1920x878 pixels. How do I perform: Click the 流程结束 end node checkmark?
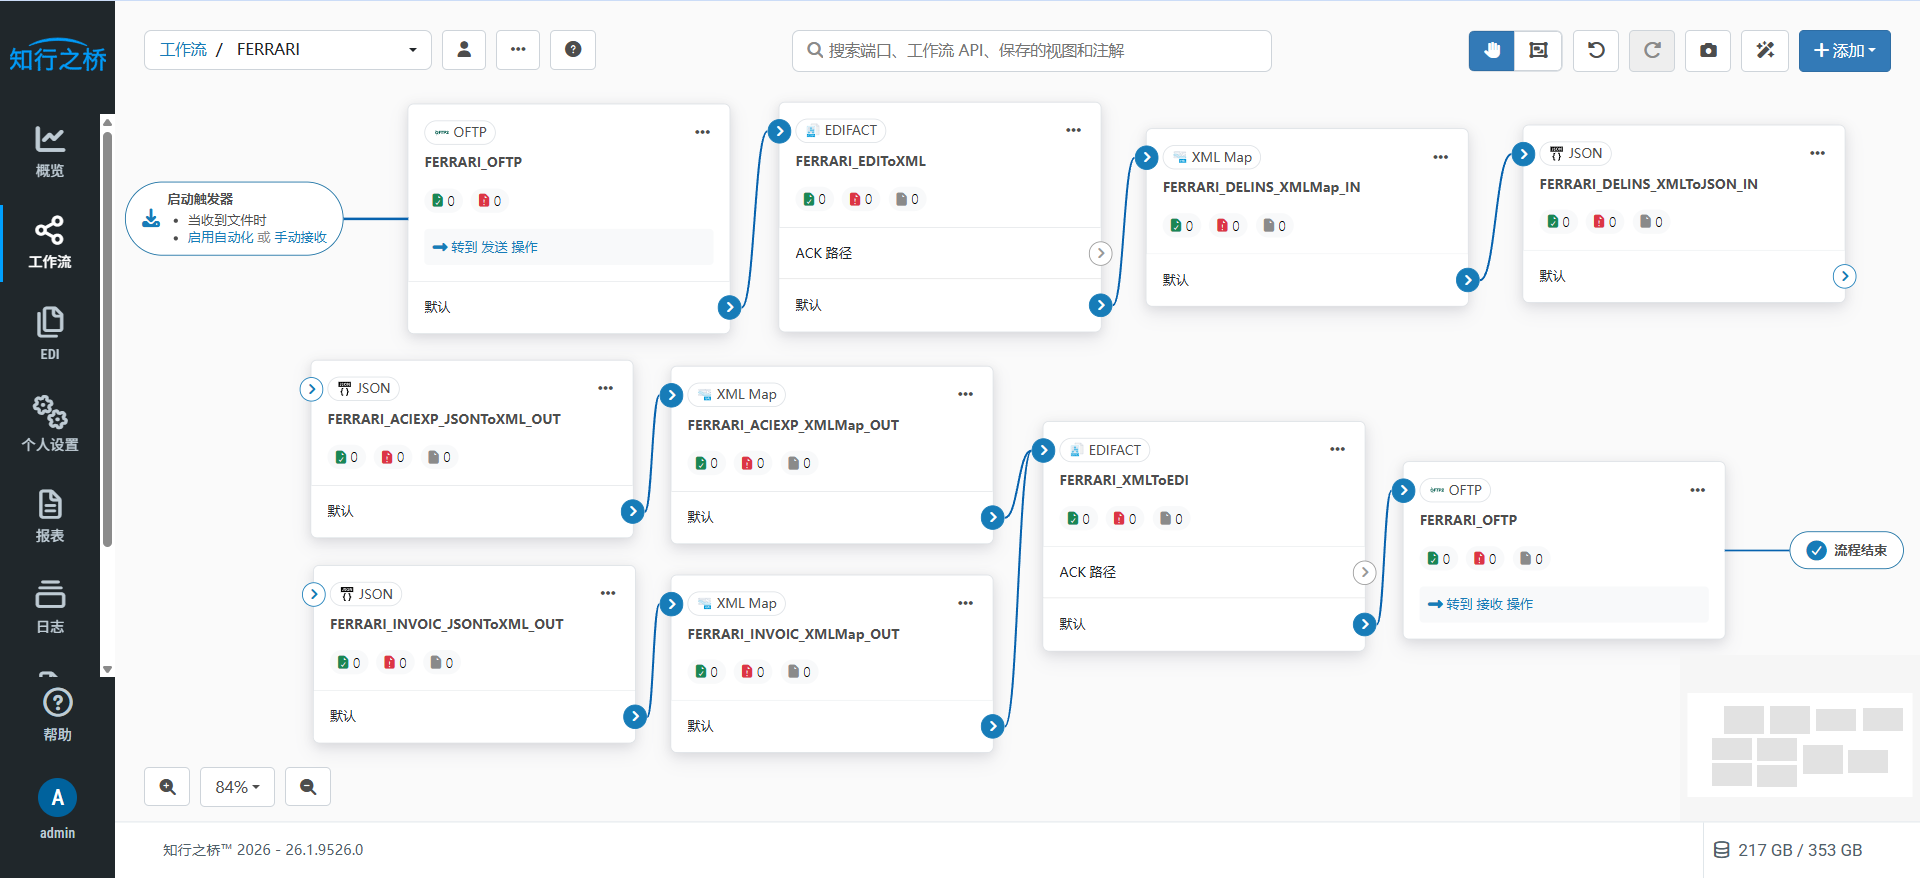pyautogui.click(x=1817, y=550)
